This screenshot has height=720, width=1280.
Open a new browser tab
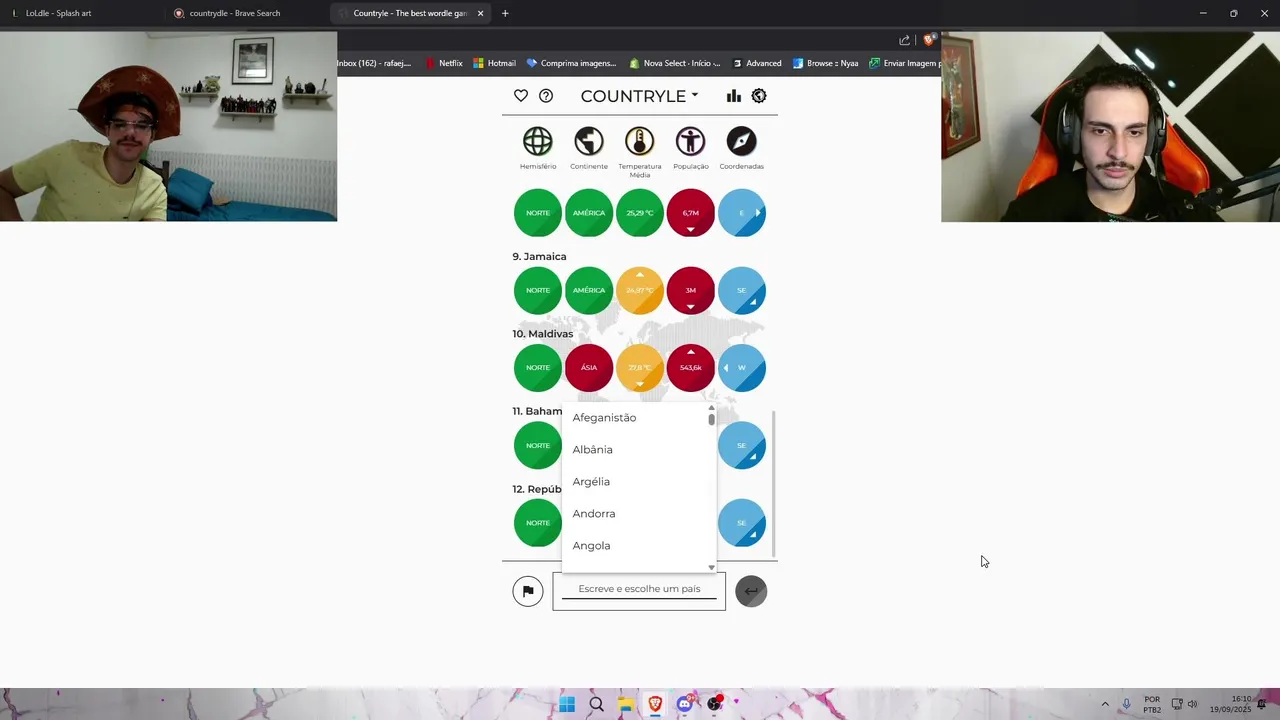tap(505, 13)
